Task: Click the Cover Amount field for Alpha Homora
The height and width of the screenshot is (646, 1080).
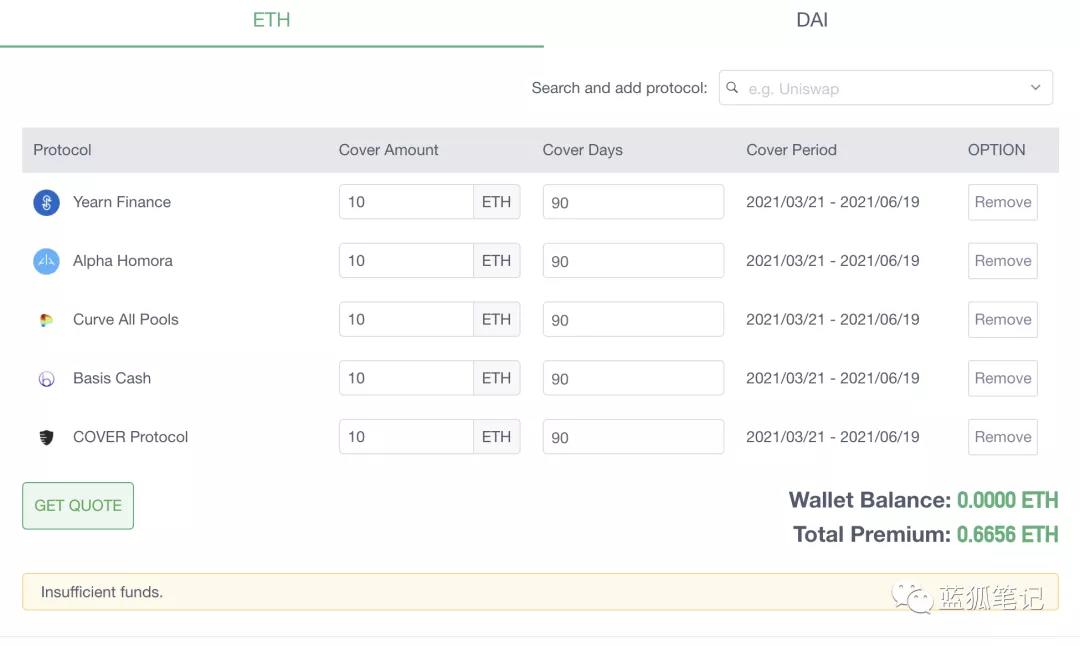Action: tap(405, 260)
